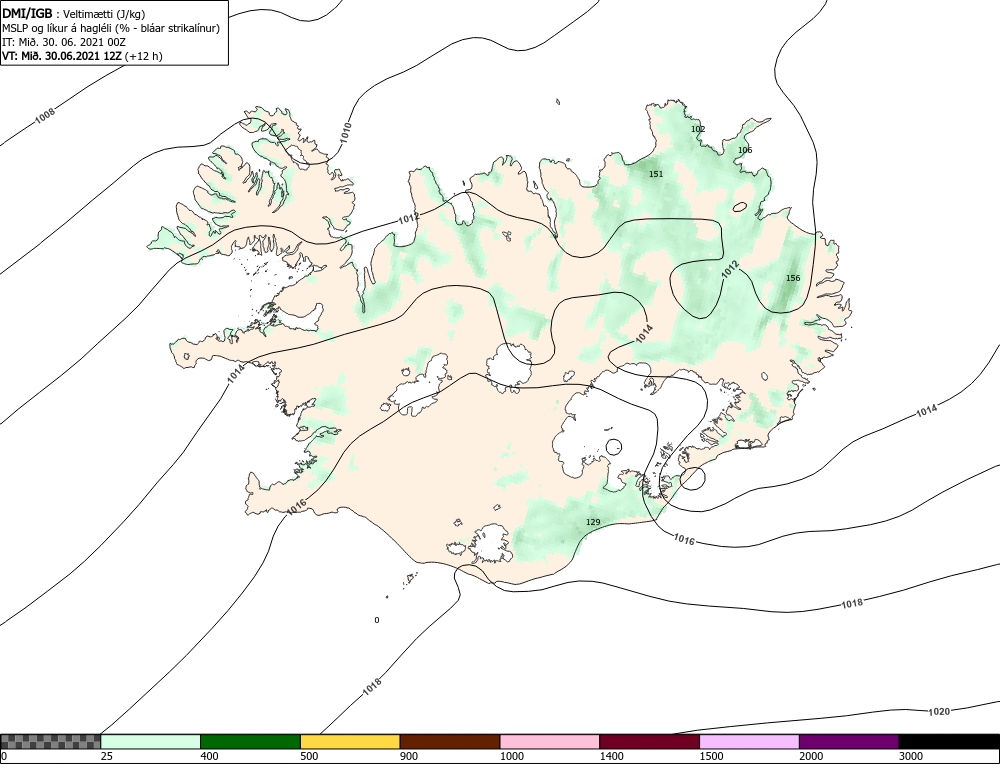
Task: Click the yellow 500–900 legend swatch
Action: [350, 741]
